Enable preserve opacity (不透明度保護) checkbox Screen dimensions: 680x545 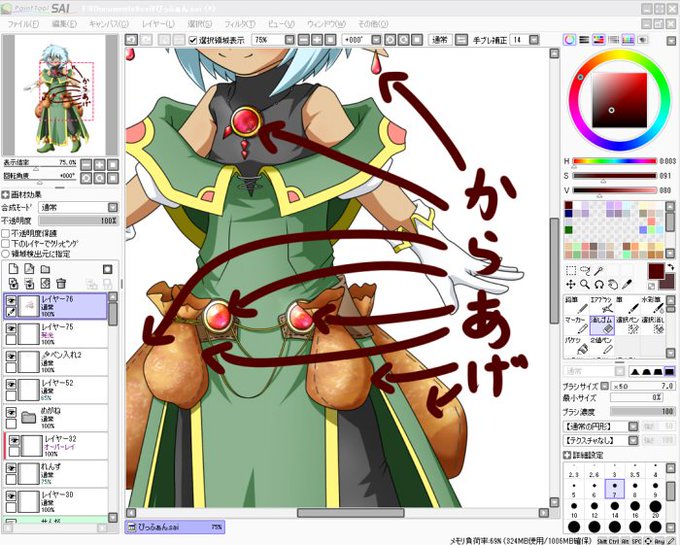click(x=6, y=233)
